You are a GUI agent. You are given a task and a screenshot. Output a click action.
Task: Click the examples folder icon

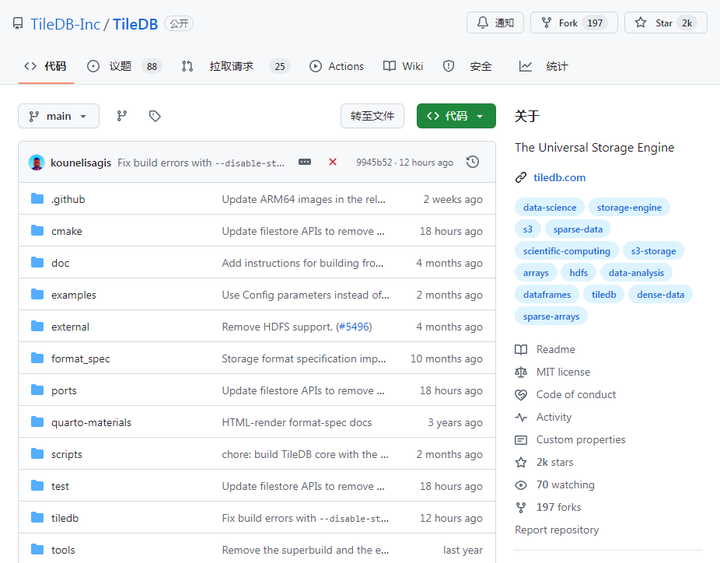(37, 294)
